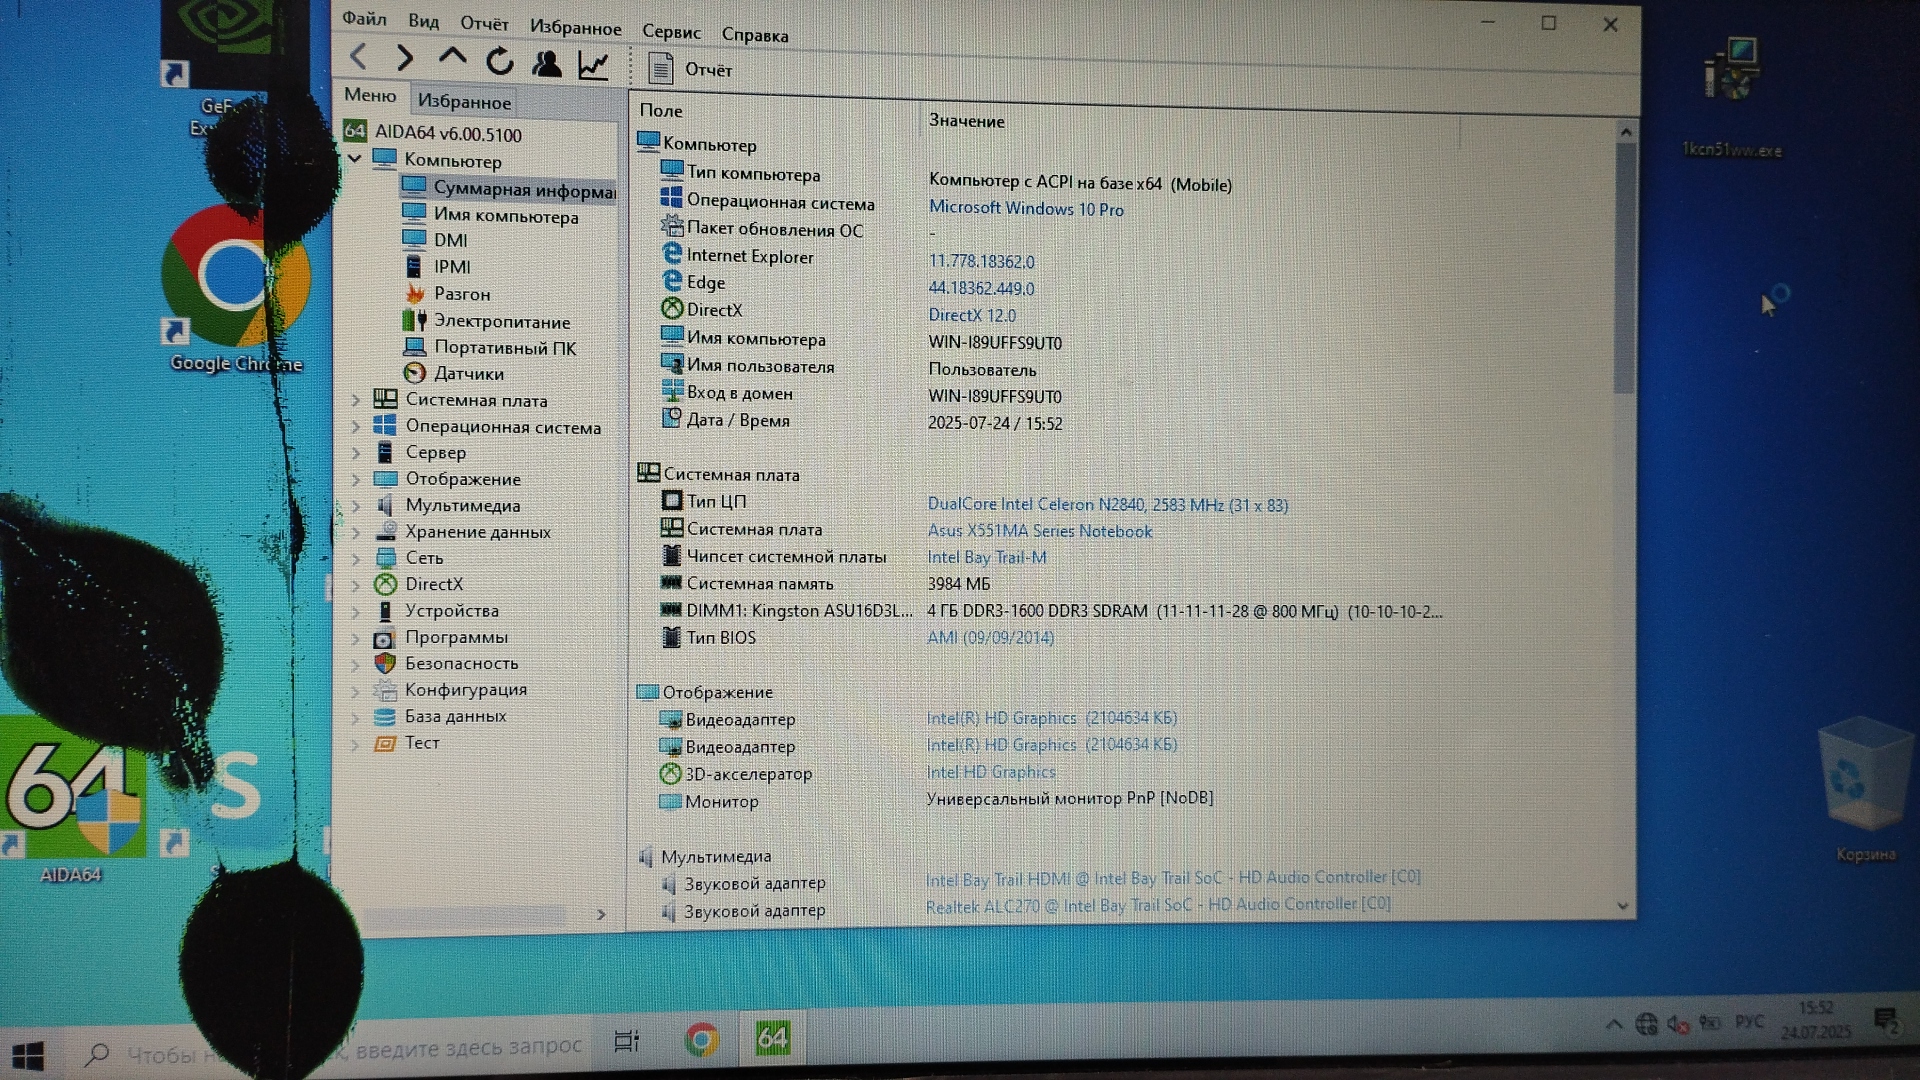Click the vertical scrollbar down arrow
1920x1080 pixels.
click(1622, 906)
